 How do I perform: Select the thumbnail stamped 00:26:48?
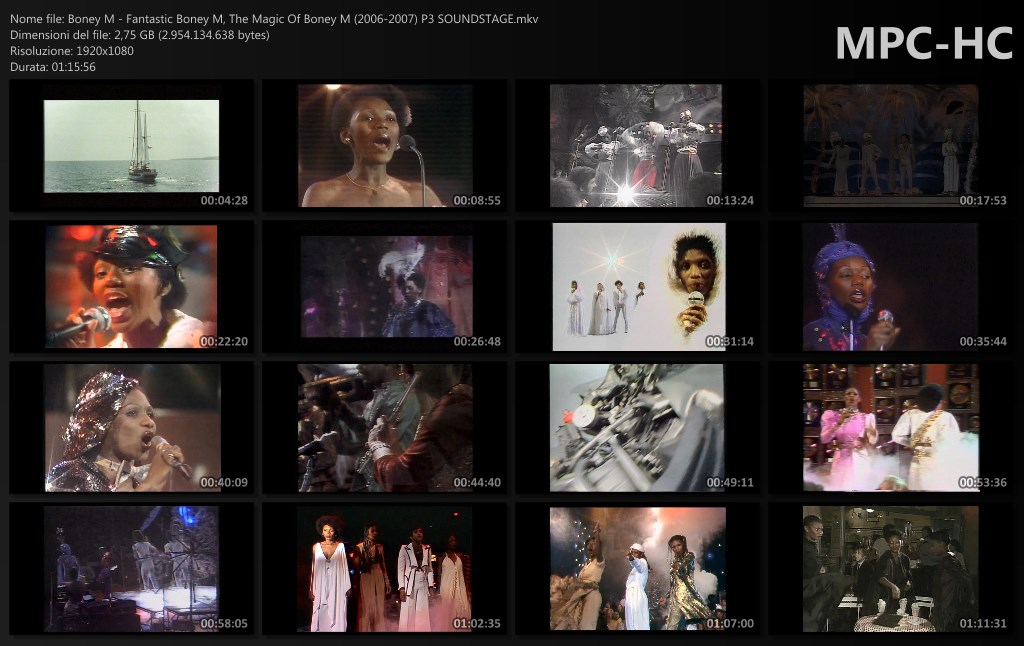pos(385,287)
